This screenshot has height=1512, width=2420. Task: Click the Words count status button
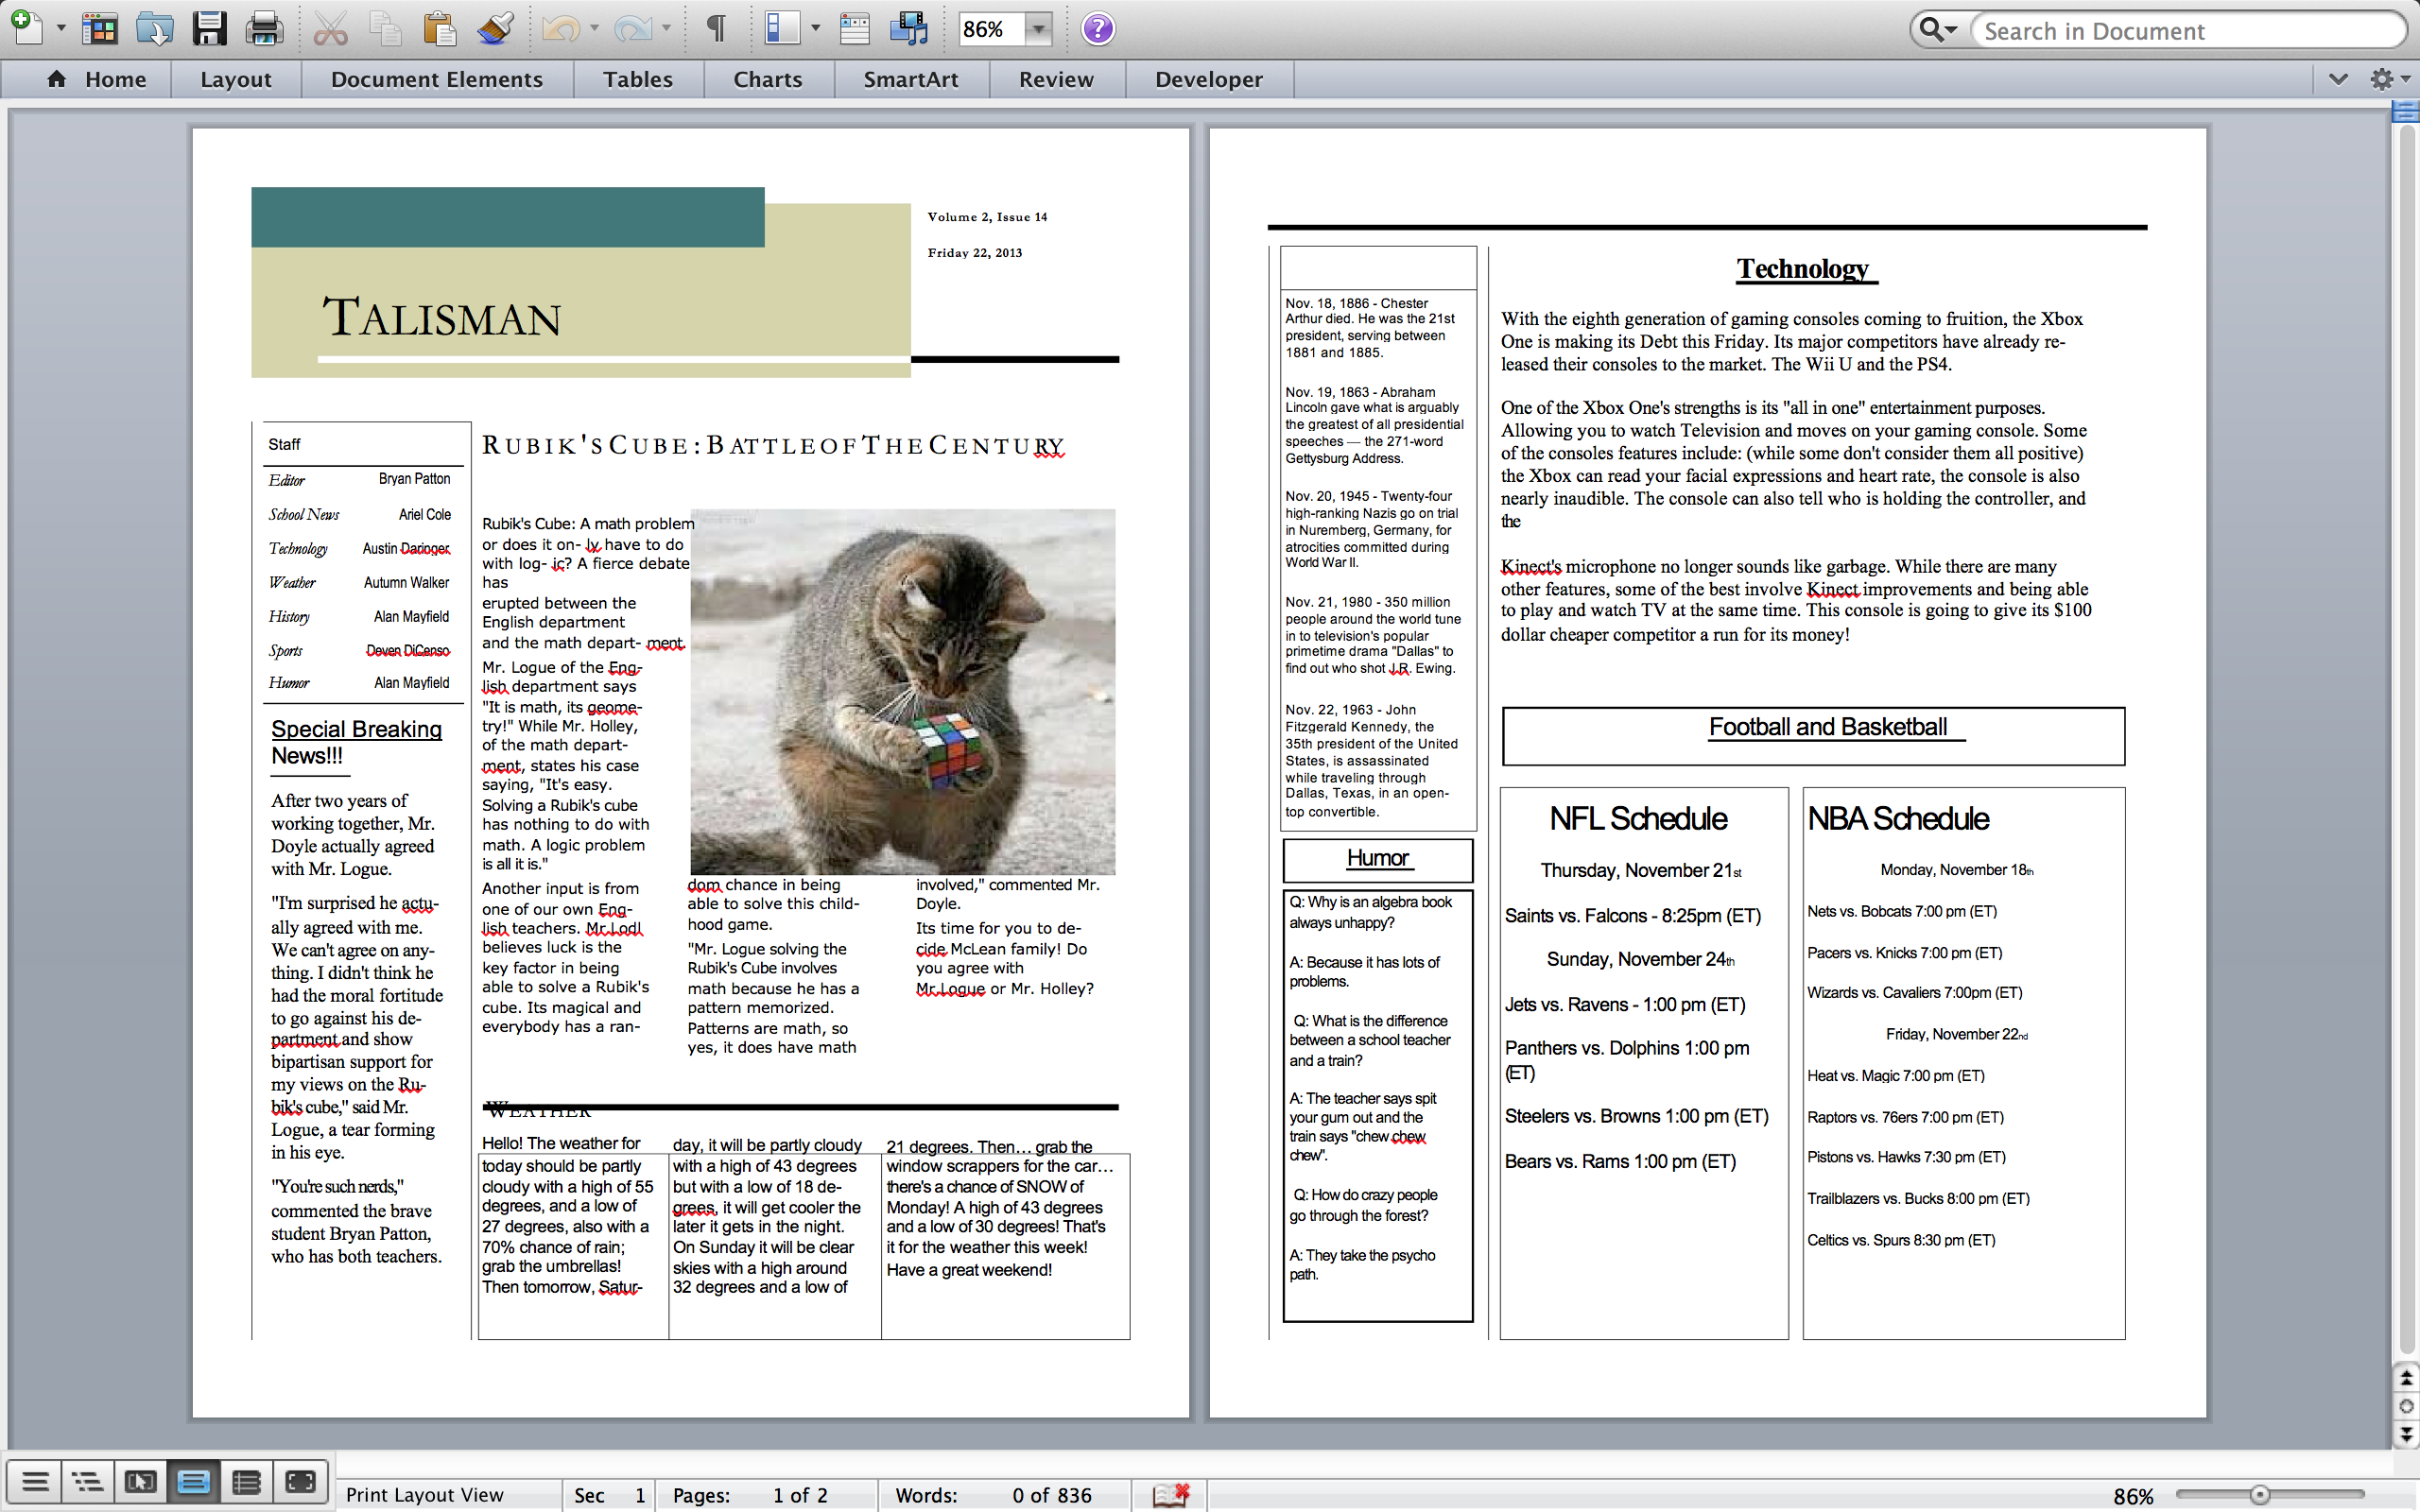pyautogui.click(x=992, y=1495)
